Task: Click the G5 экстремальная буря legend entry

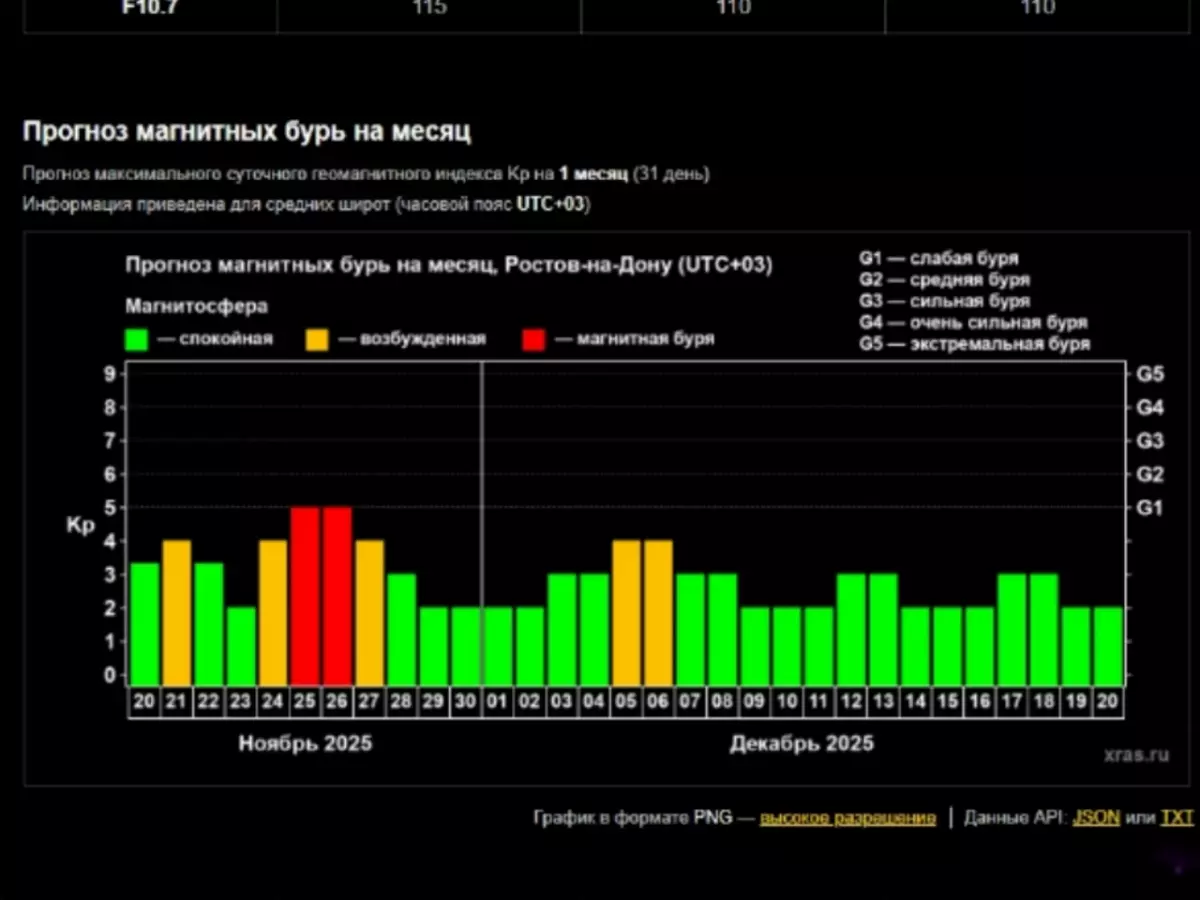Action: tap(973, 344)
